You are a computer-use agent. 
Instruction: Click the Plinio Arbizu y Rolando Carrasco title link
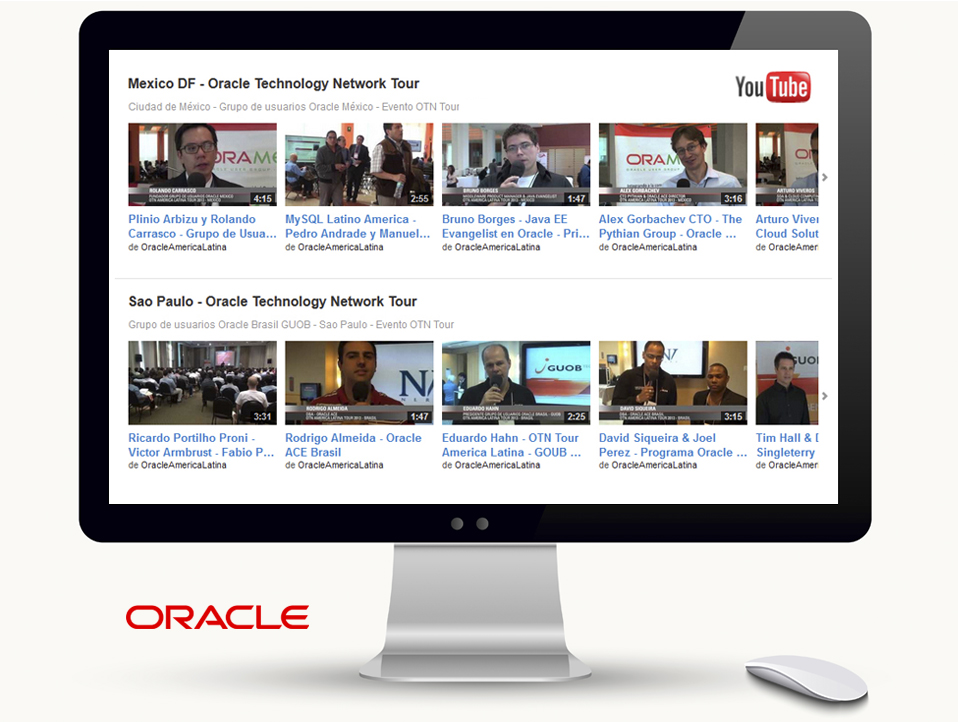click(x=202, y=227)
